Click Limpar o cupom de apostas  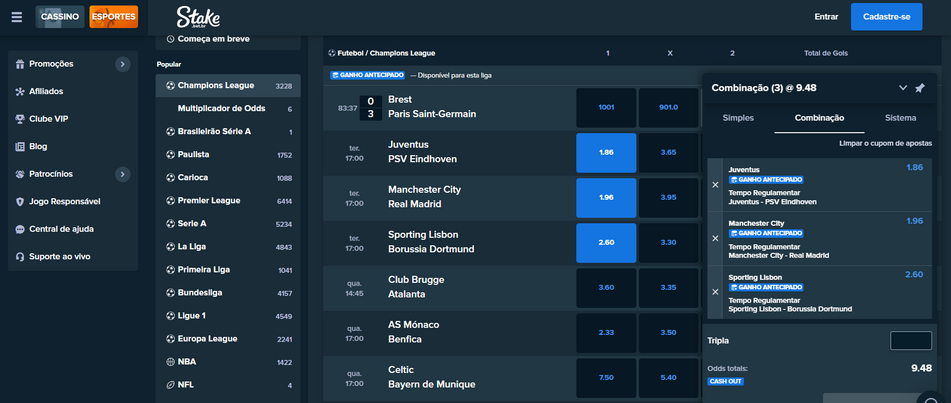[x=885, y=144]
